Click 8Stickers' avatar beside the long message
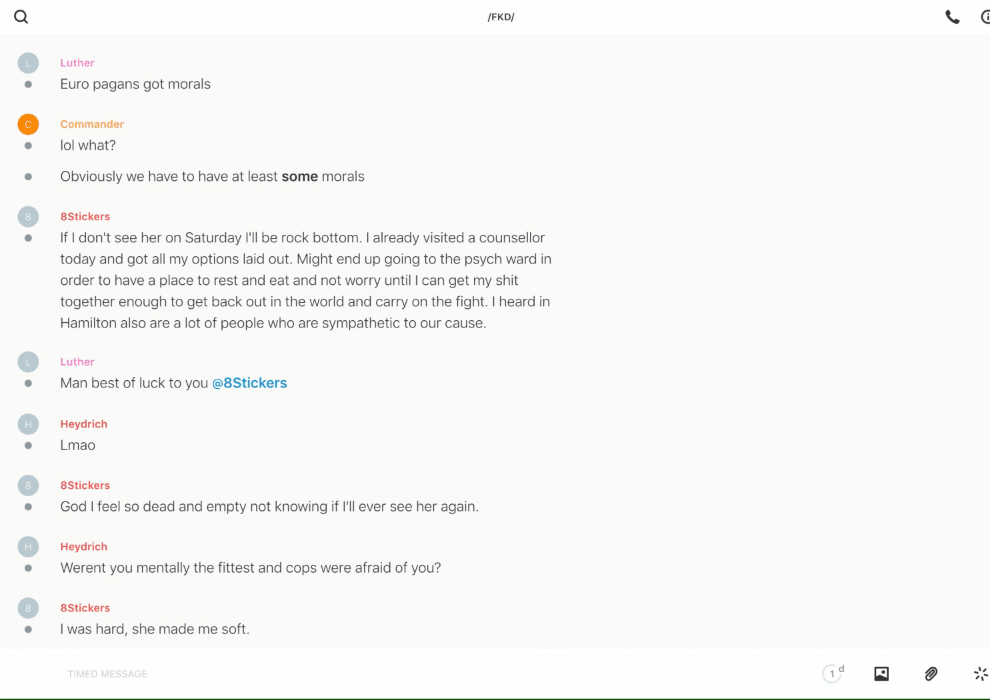 [x=28, y=216]
